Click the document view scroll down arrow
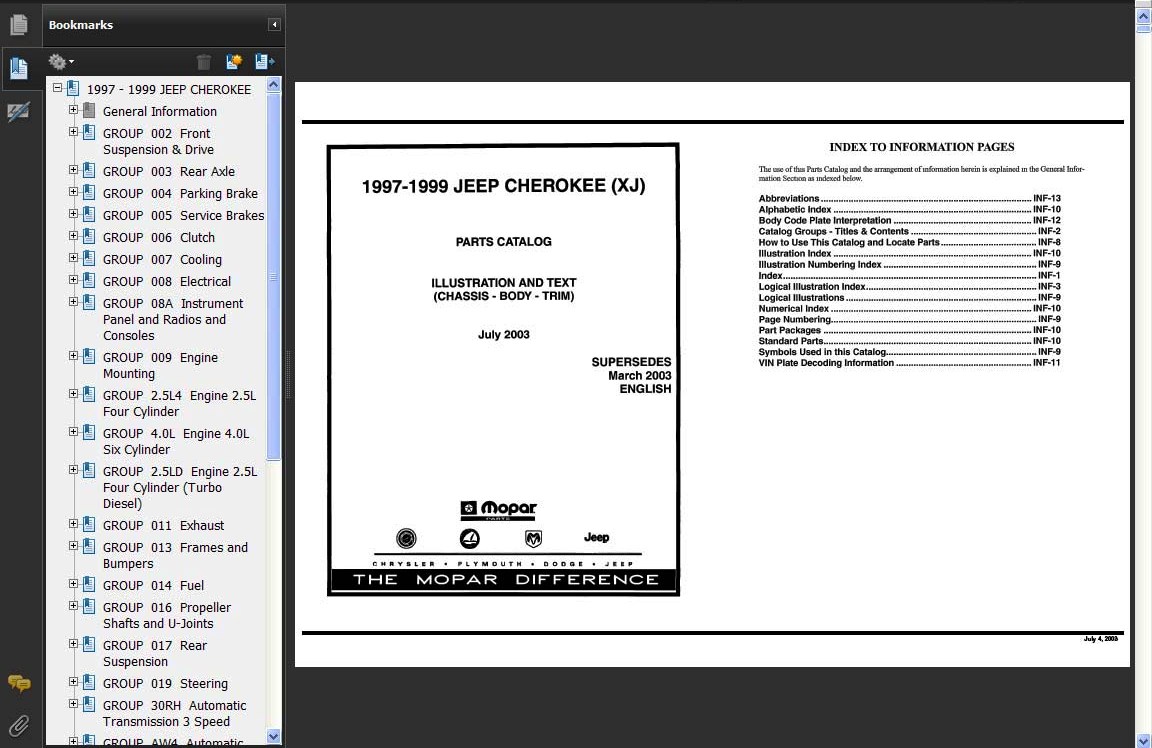Screen dimensions: 1152x748 (x=1143, y=741)
